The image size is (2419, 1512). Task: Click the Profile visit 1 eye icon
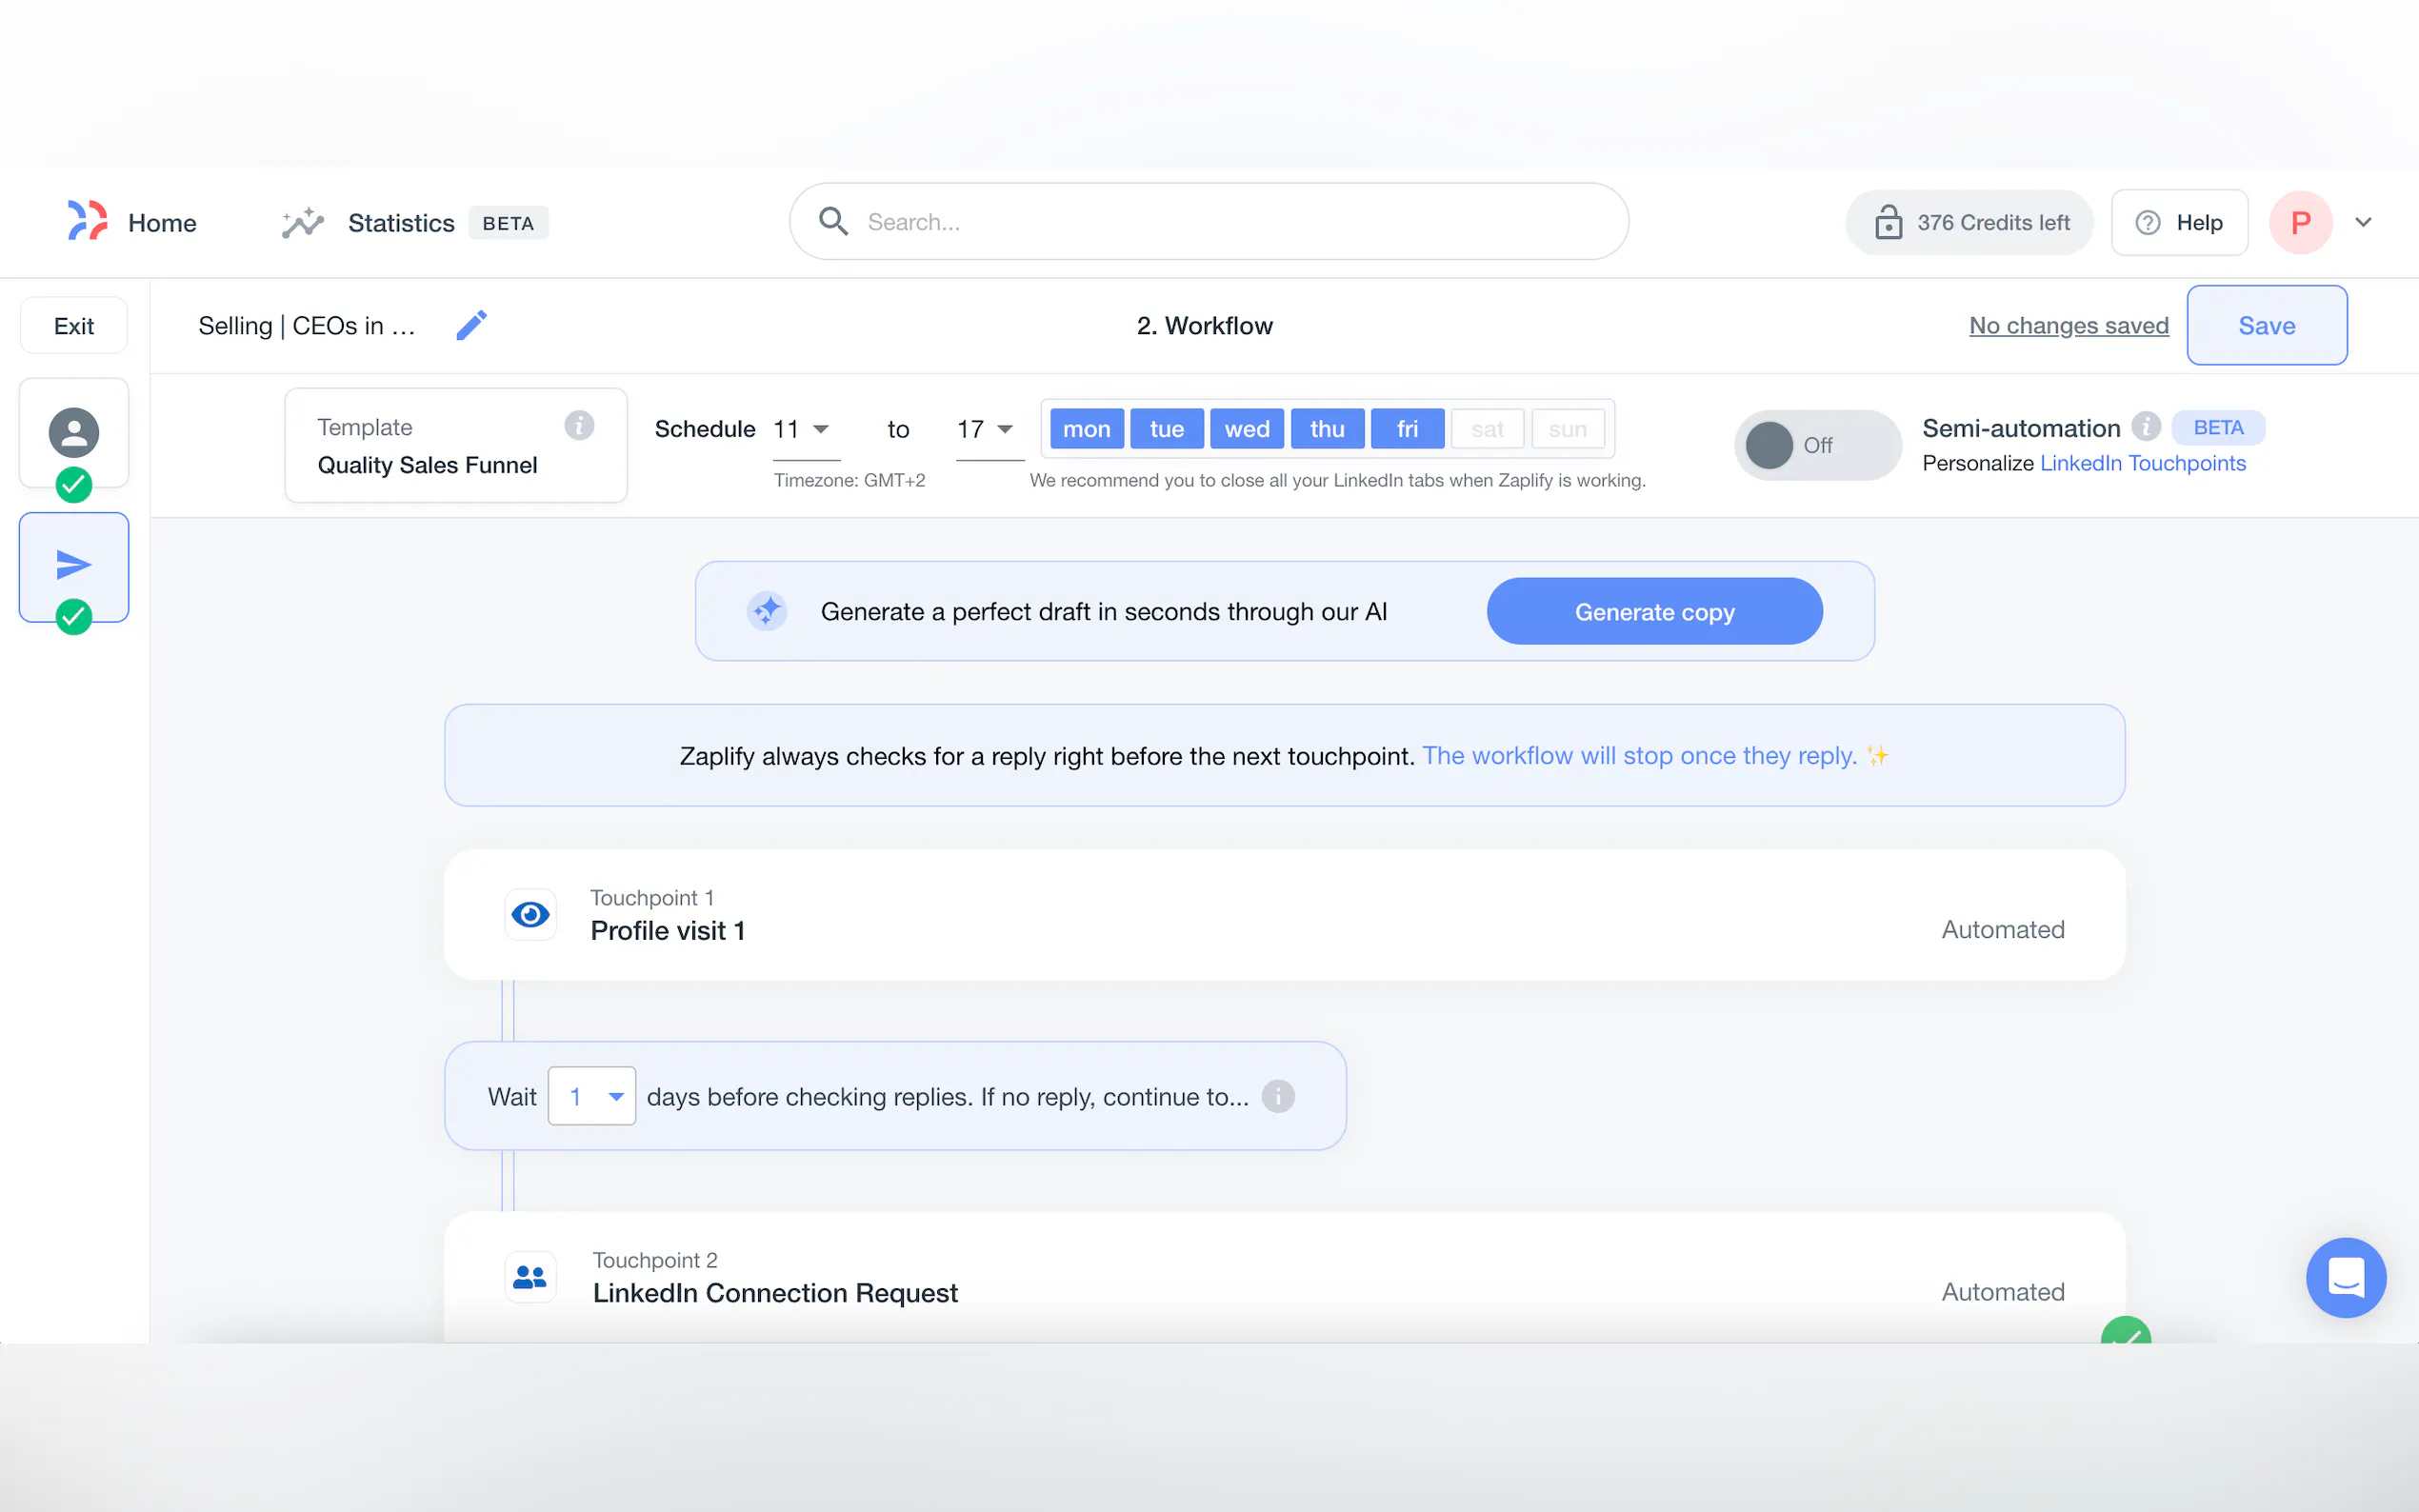tap(530, 914)
